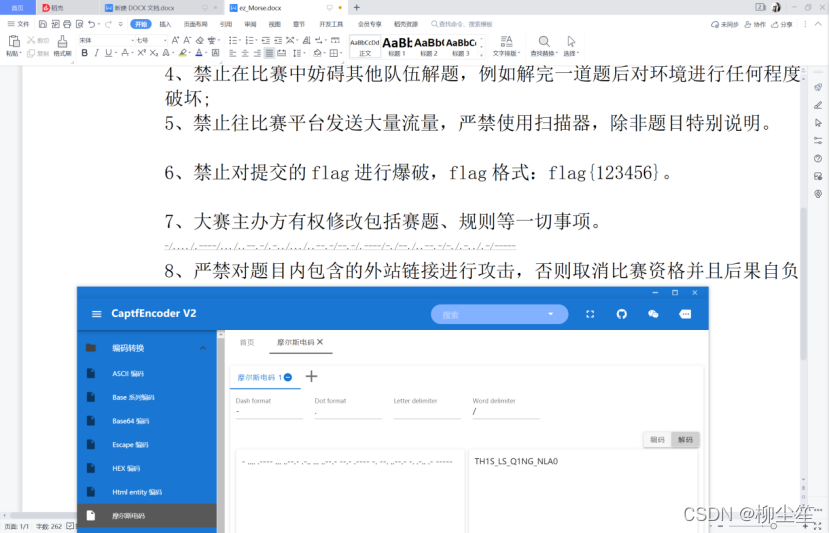Click the CaptfEncoder search field

click(499, 314)
